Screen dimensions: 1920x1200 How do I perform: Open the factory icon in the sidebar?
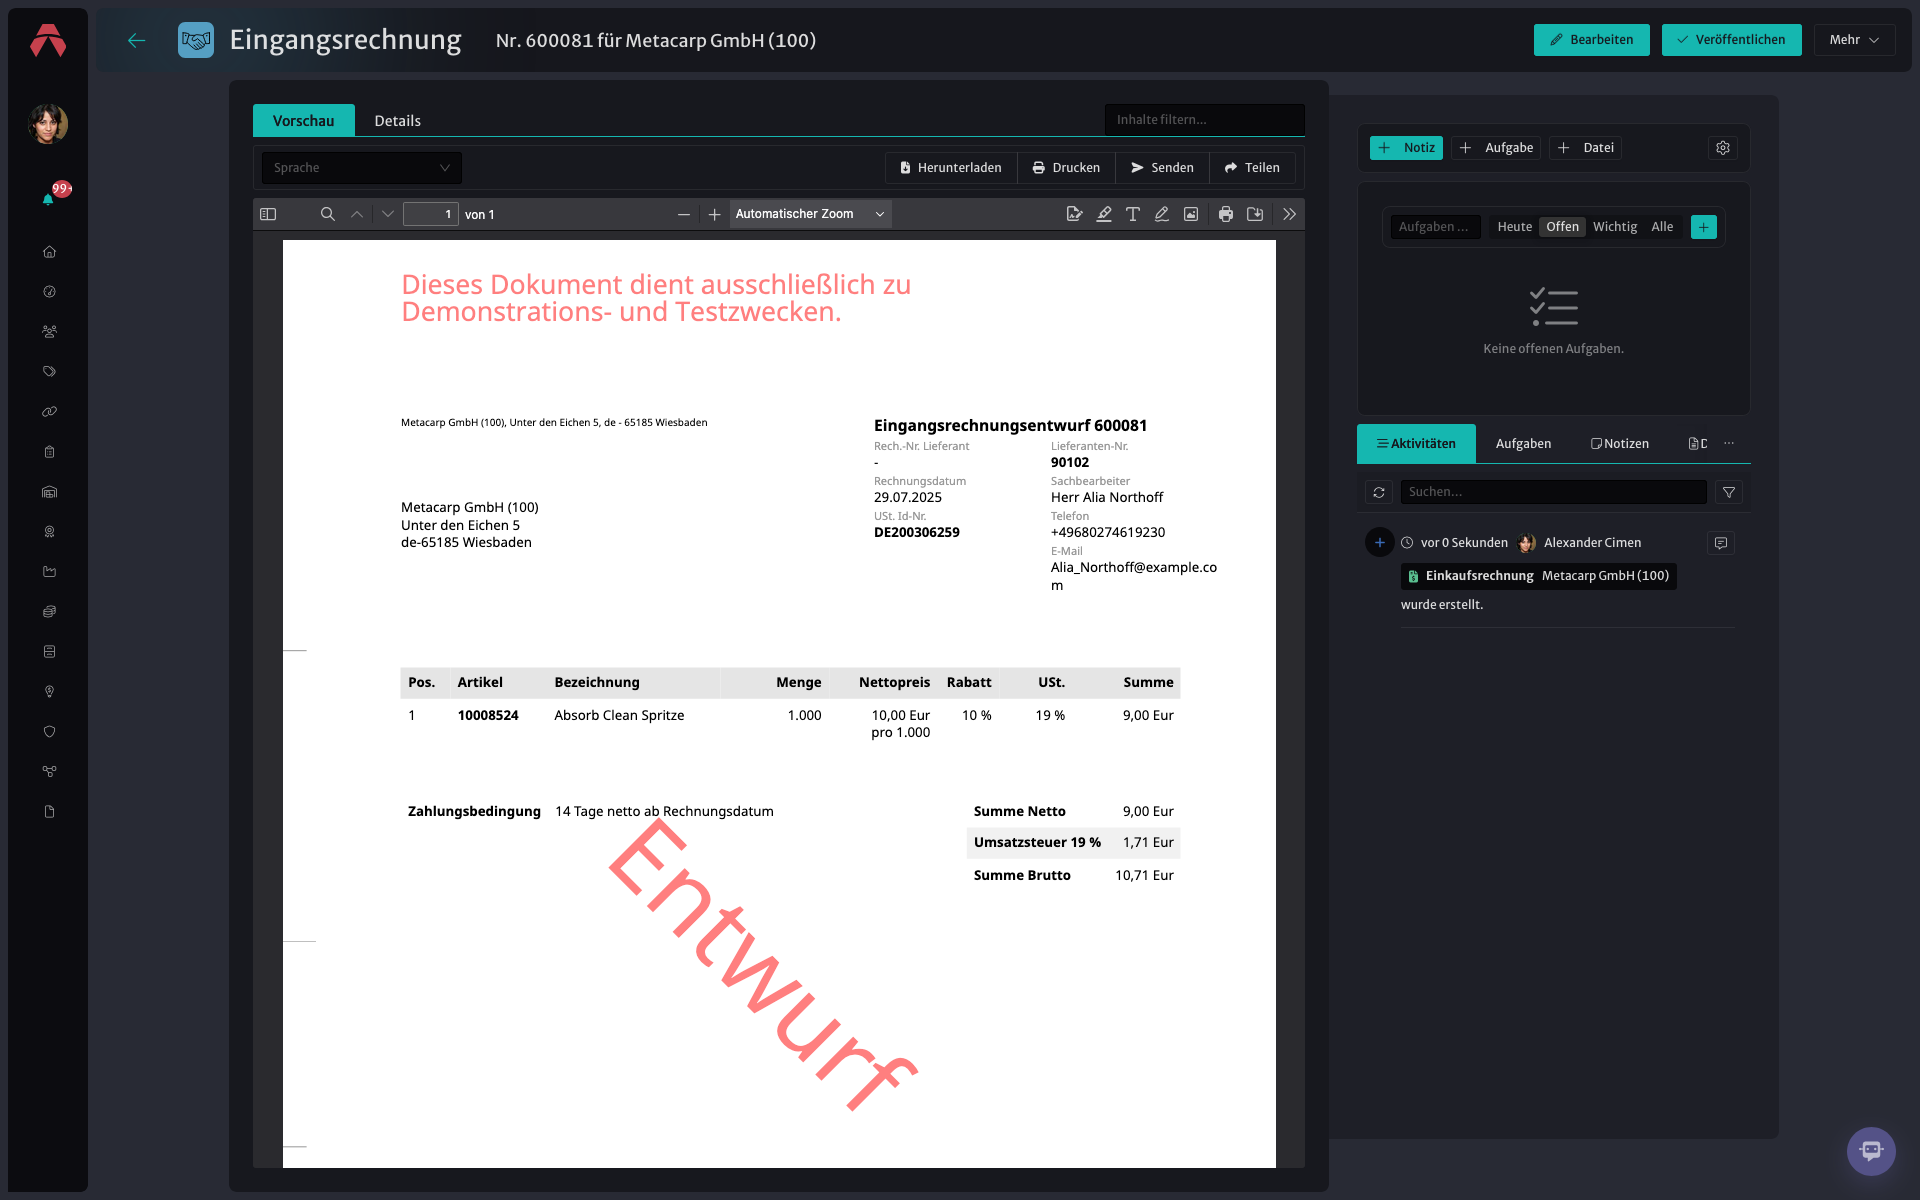49,572
